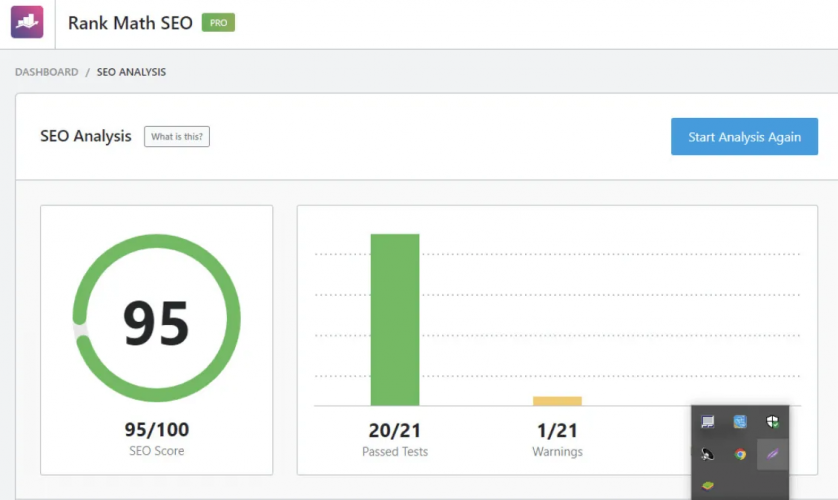Open Windows Security shield tray icon
838x500 pixels.
click(772, 422)
